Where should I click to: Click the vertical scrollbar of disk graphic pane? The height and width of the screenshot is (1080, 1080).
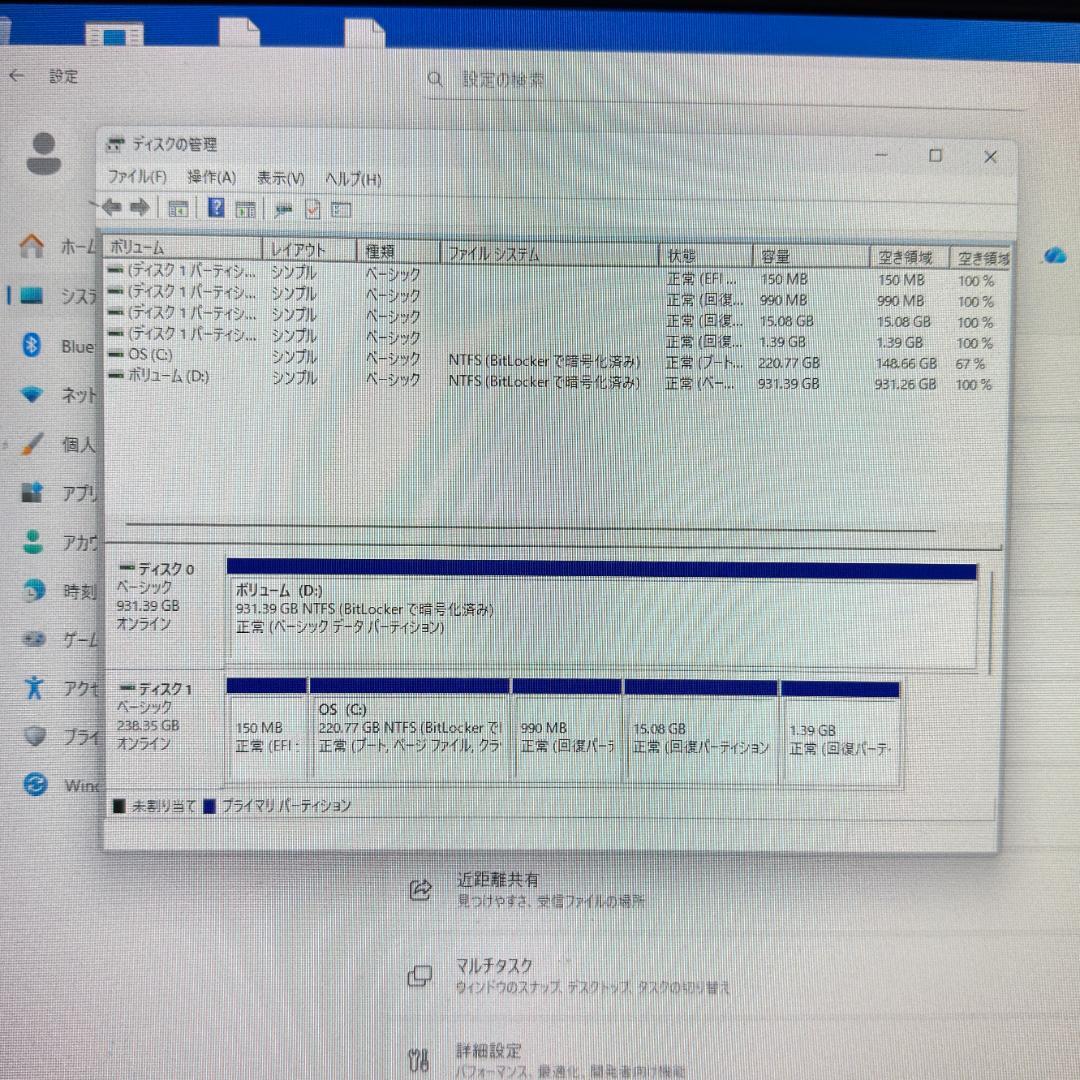[x=991, y=623]
